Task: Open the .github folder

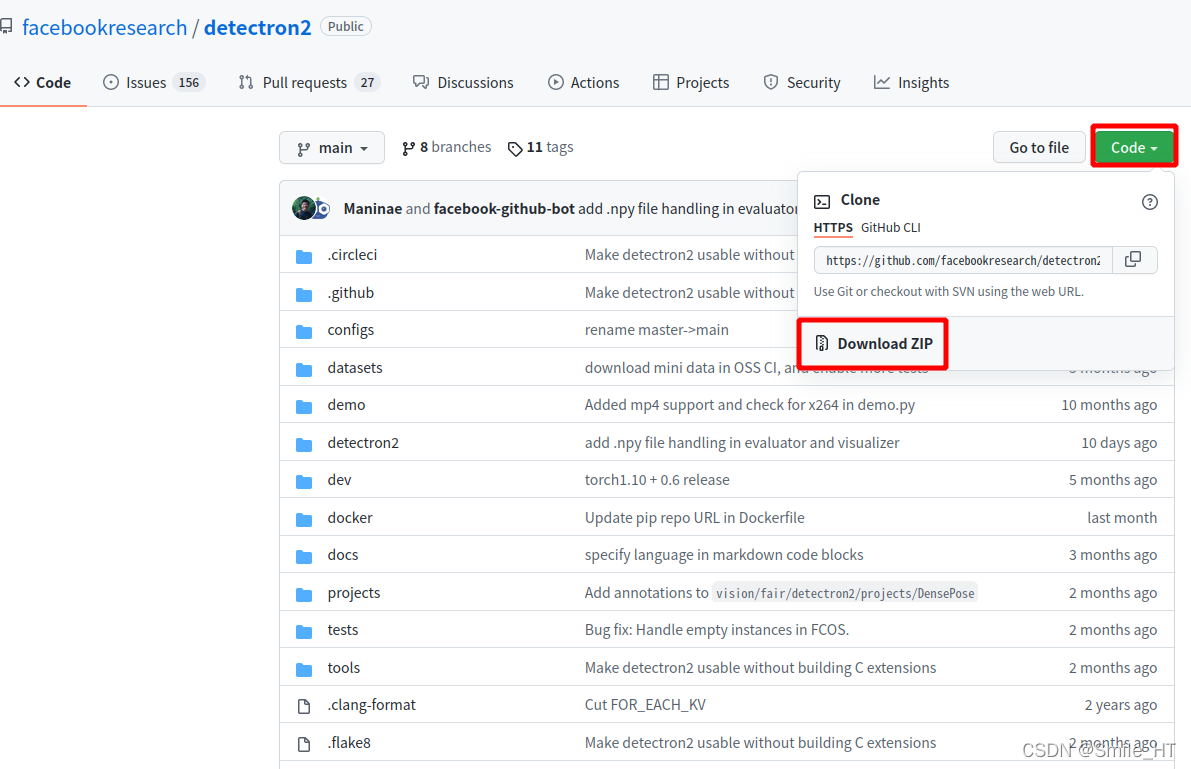Action: pos(351,293)
